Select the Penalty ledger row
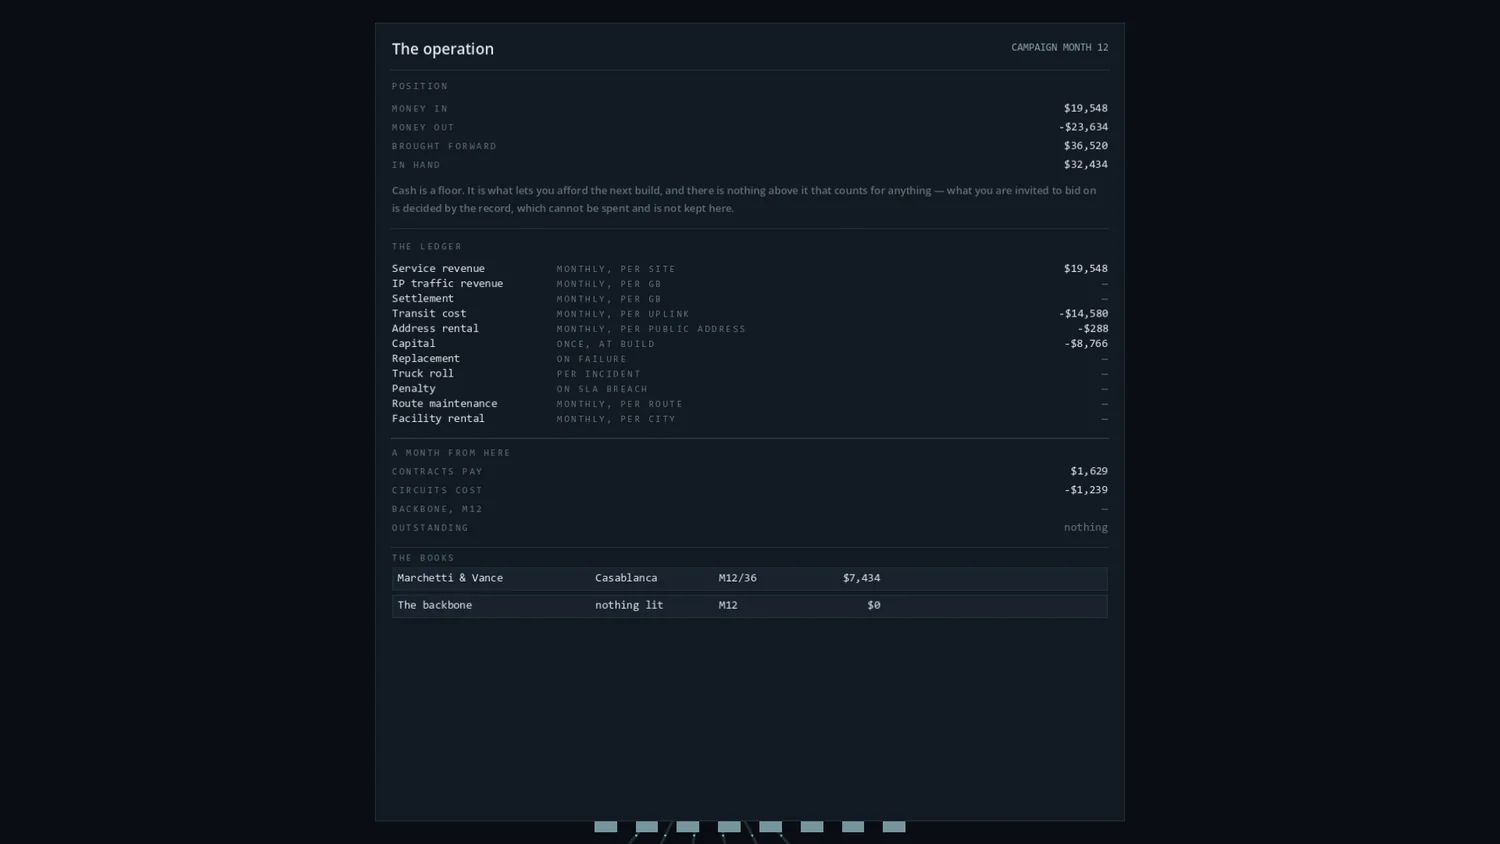 click(x=749, y=388)
